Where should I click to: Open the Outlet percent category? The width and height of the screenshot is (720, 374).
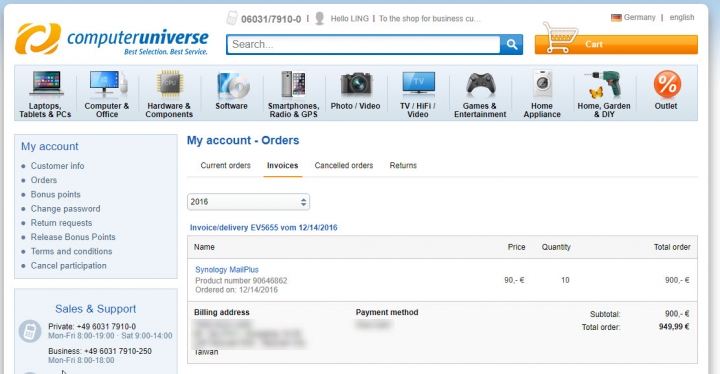[666, 90]
